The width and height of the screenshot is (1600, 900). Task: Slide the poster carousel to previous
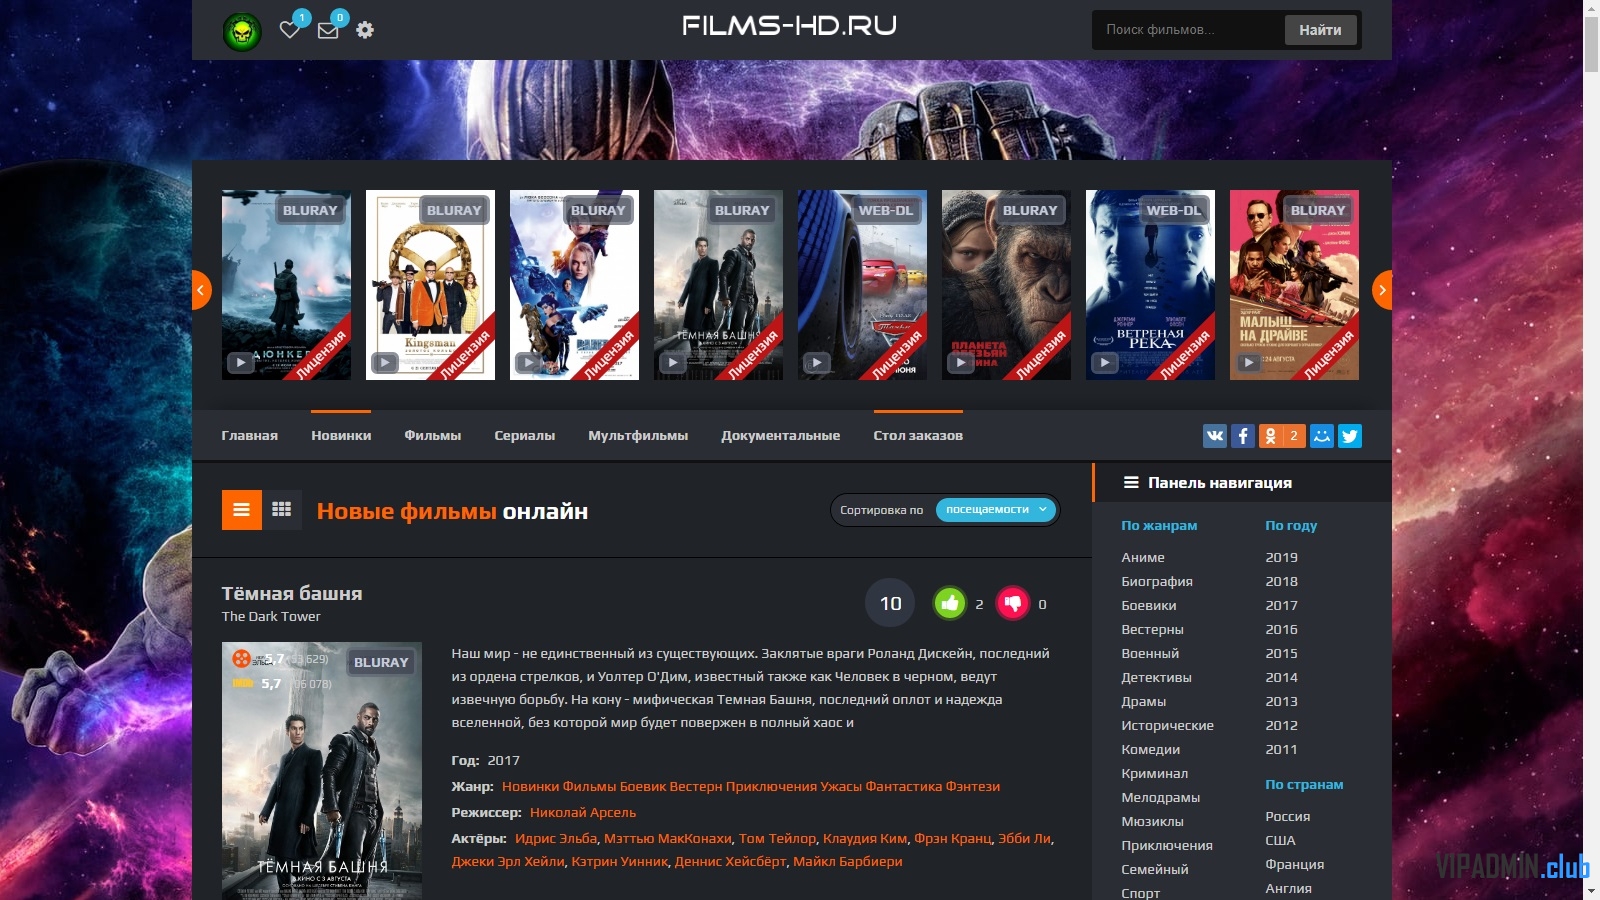(x=200, y=290)
